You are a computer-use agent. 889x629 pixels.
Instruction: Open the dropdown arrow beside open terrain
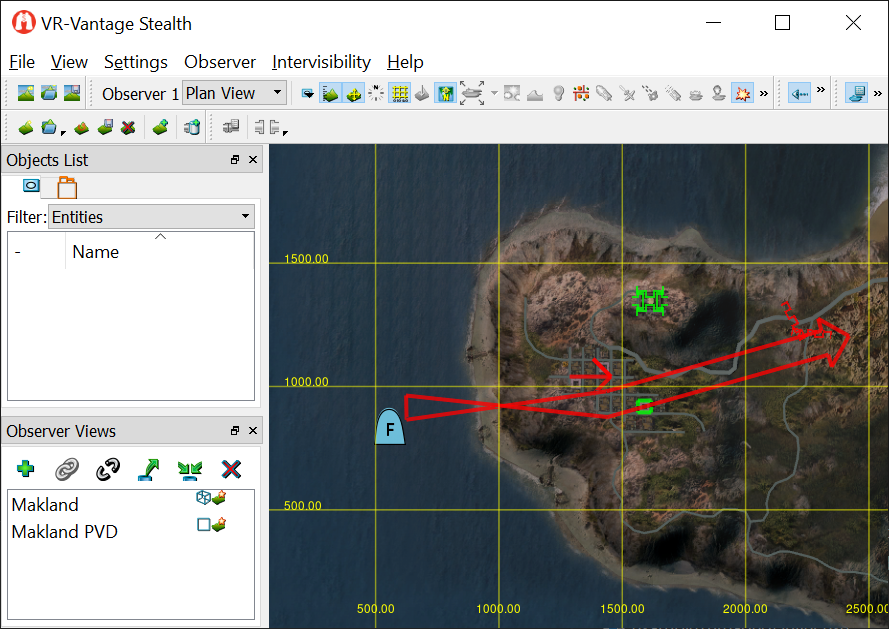pos(63,132)
